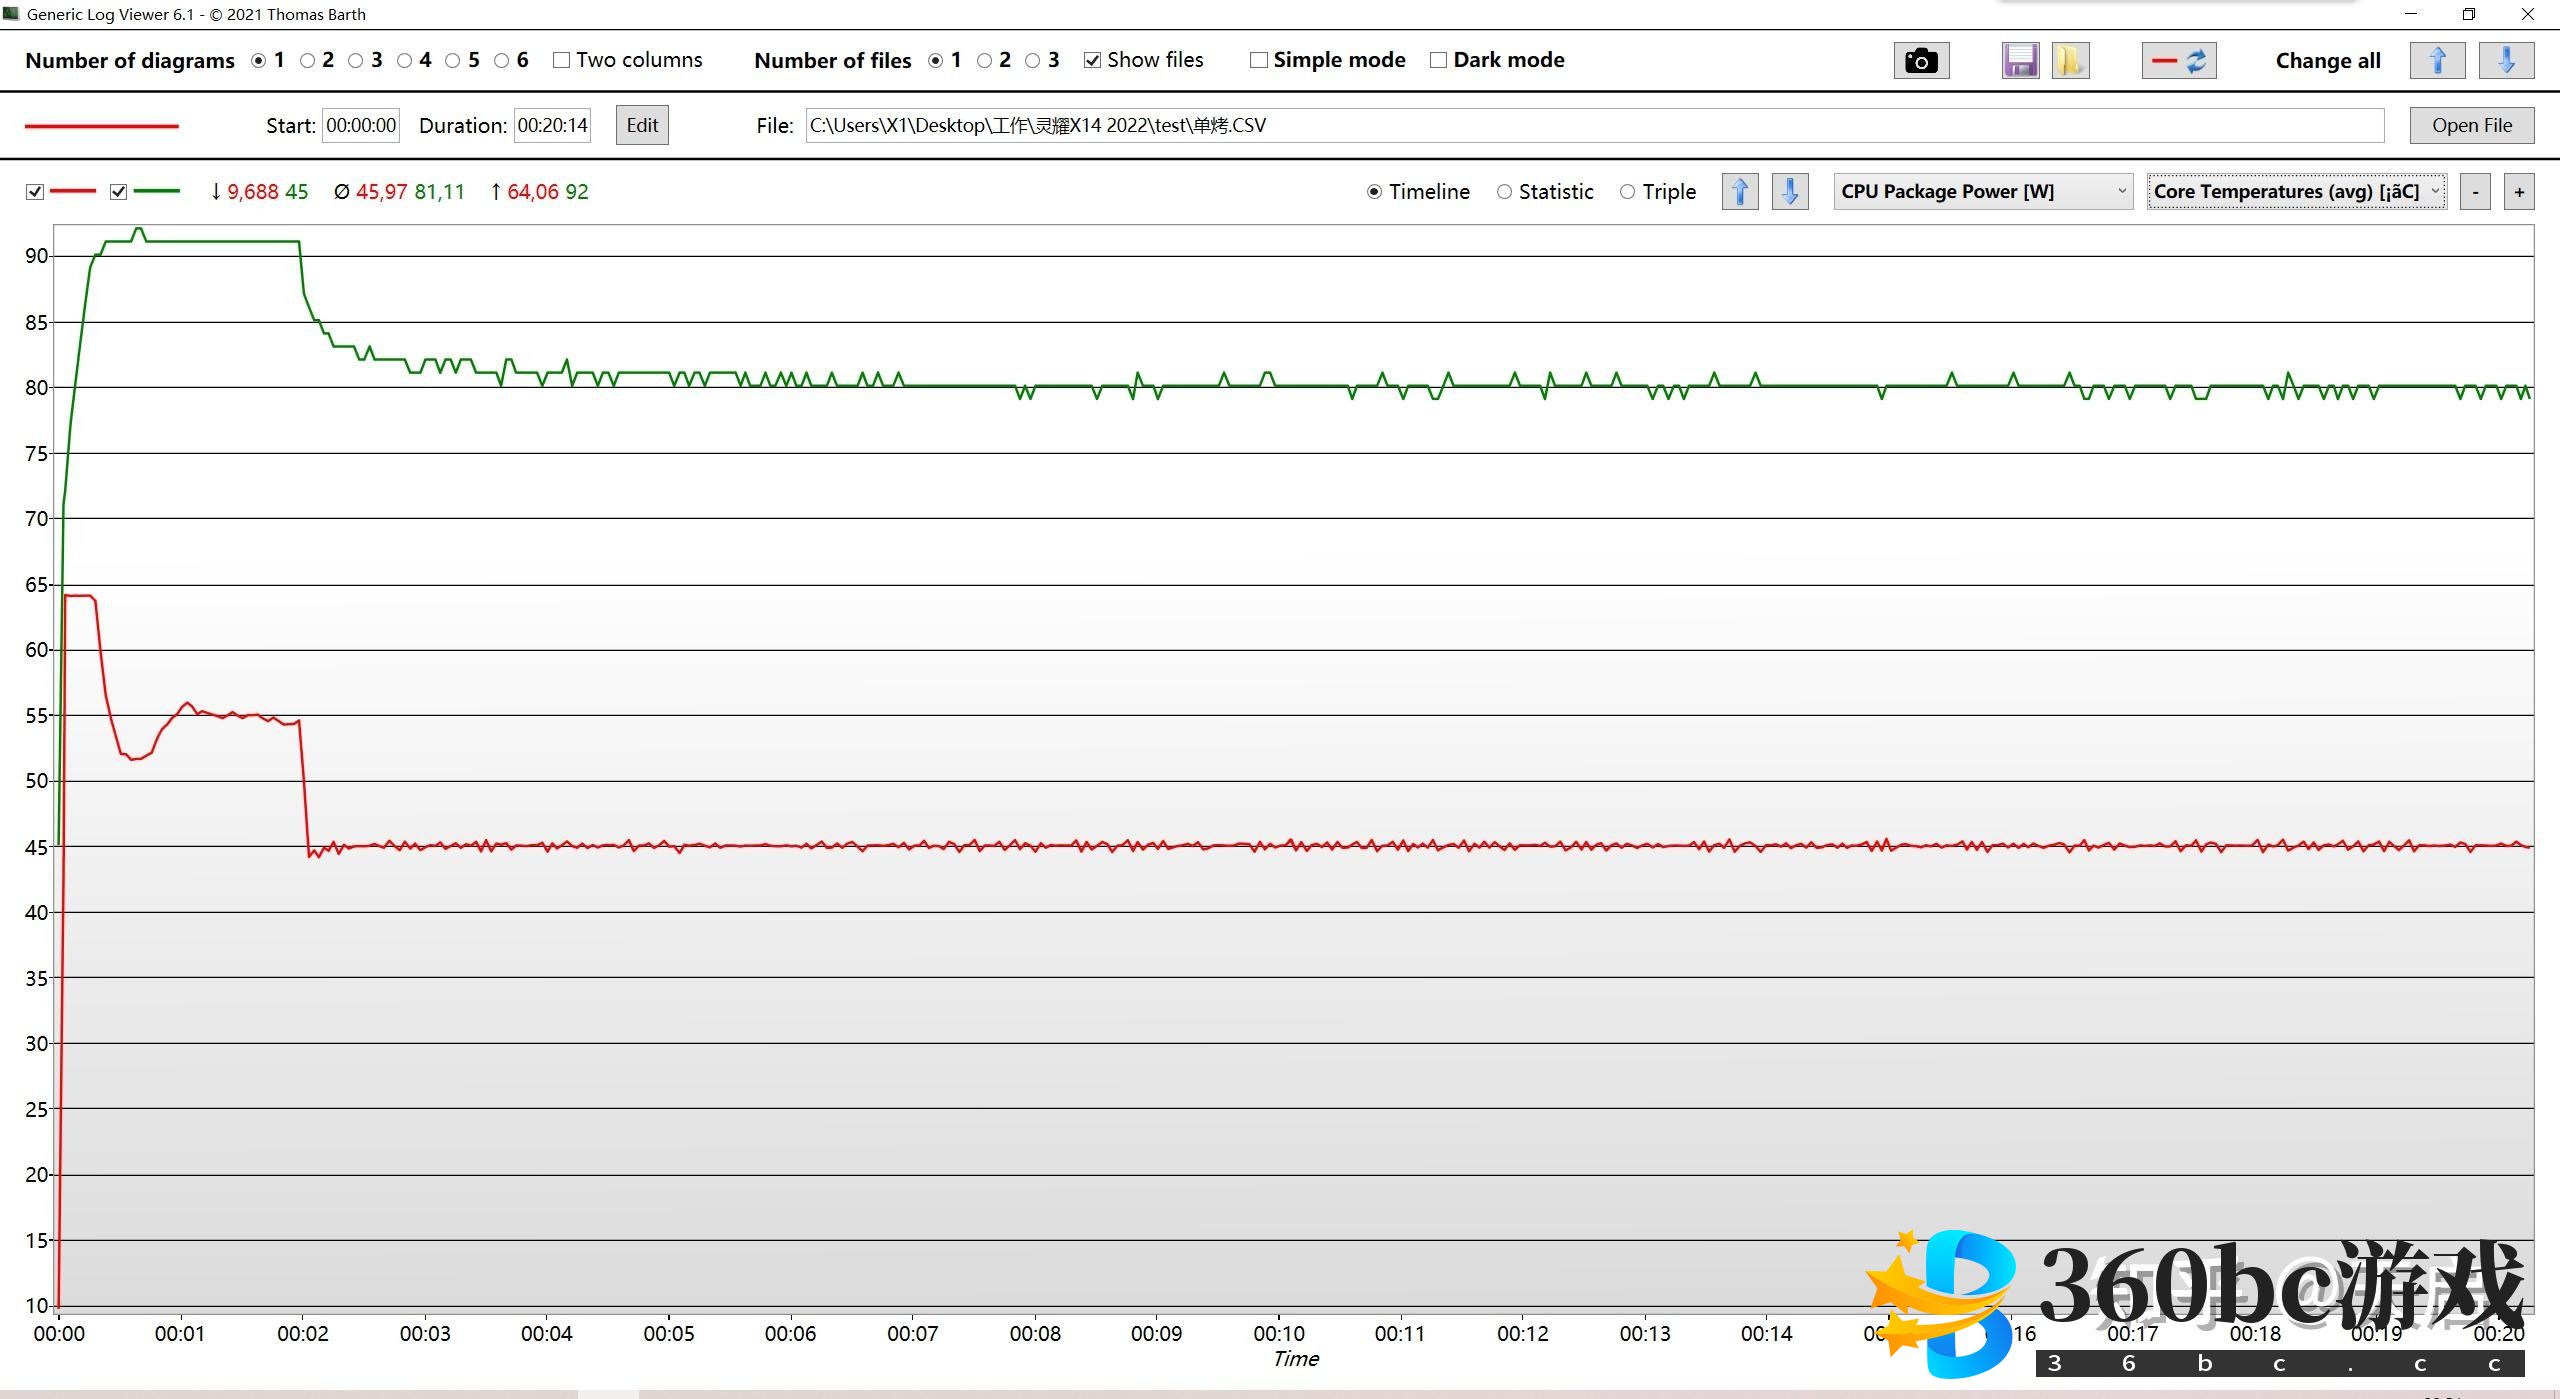Screen dimensions: 2560x1399
Task: Select the Statistic view option
Action: click(x=1505, y=192)
